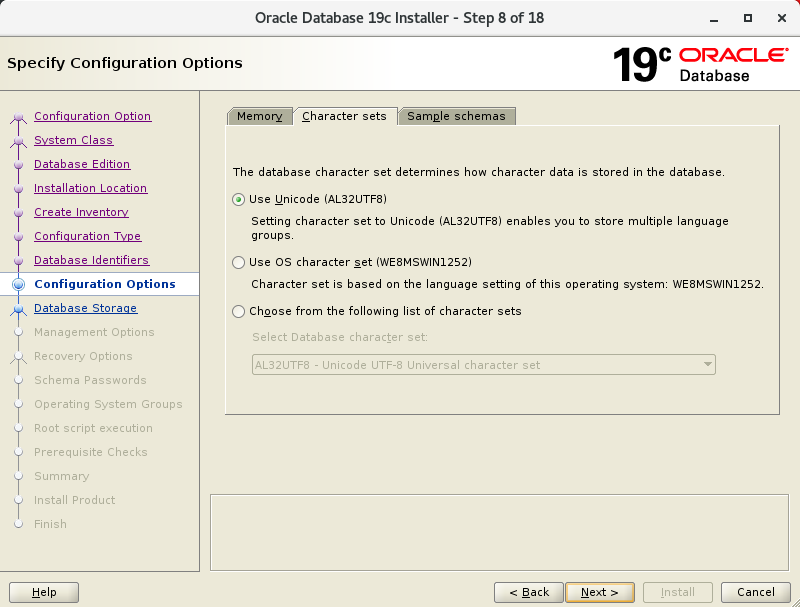
Task: Click the Database Identifiers step bullet icon
Action: coord(18,261)
